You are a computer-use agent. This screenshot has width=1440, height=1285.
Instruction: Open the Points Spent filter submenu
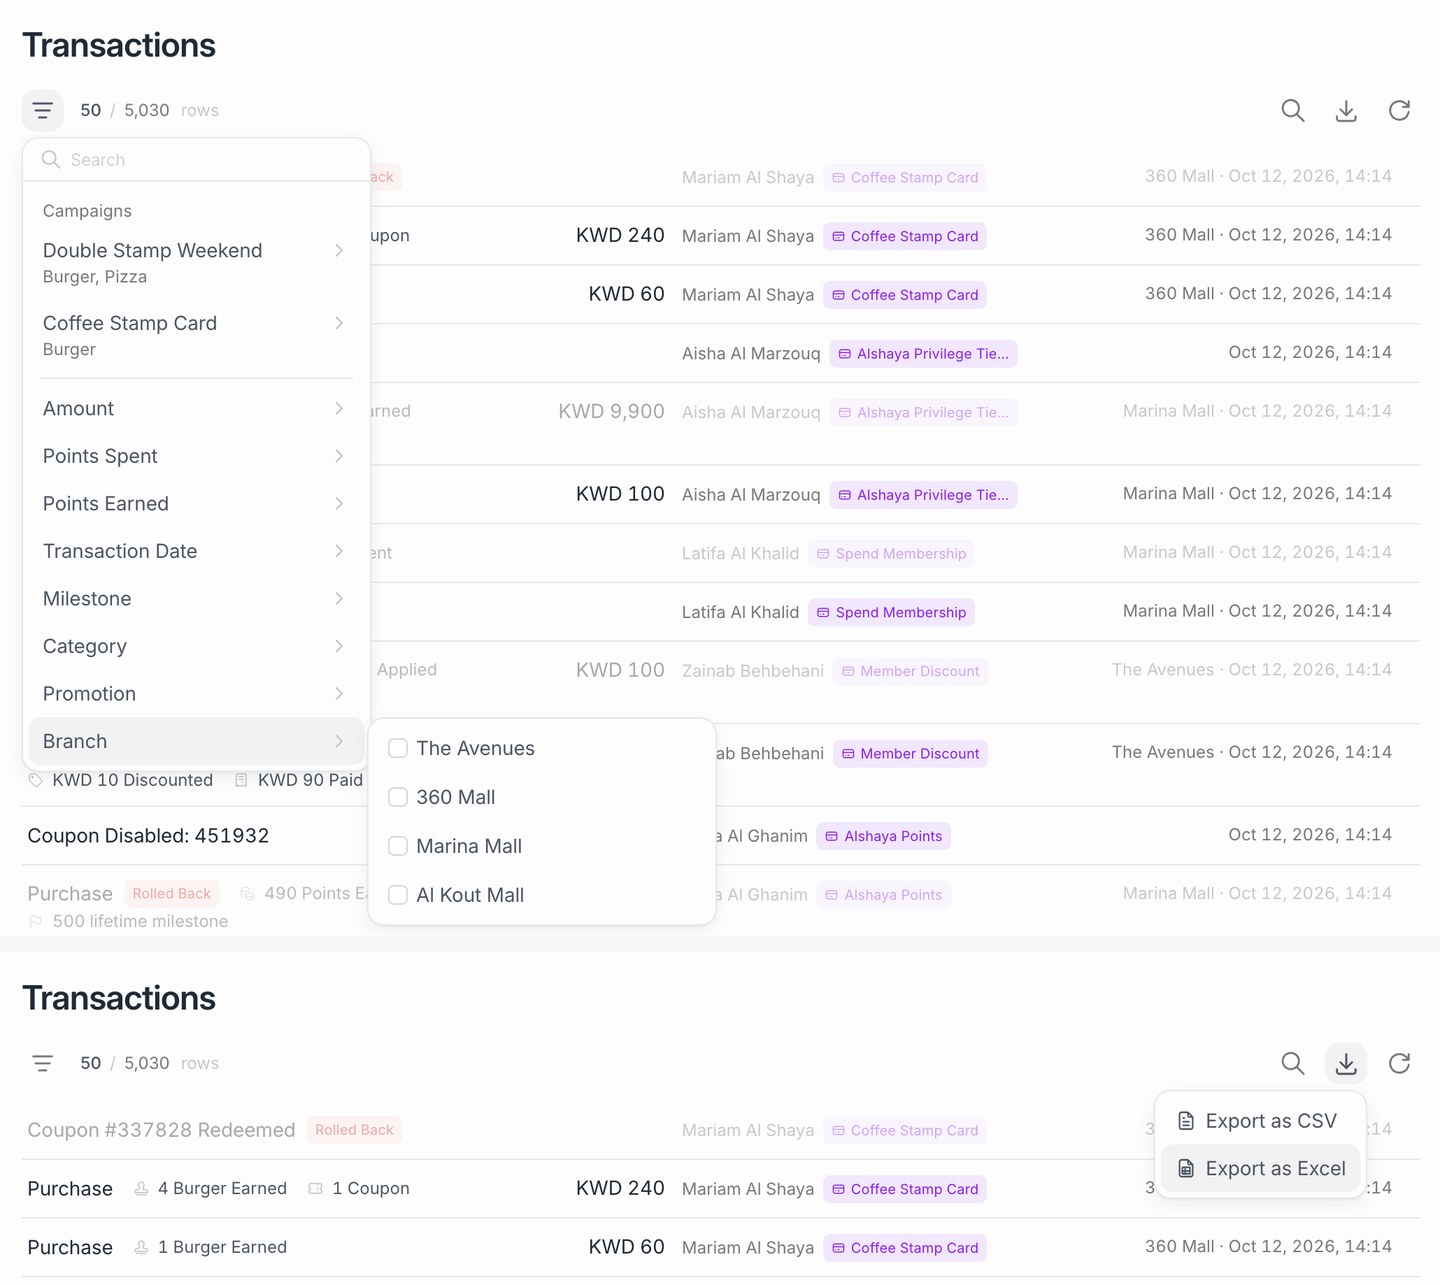point(196,456)
